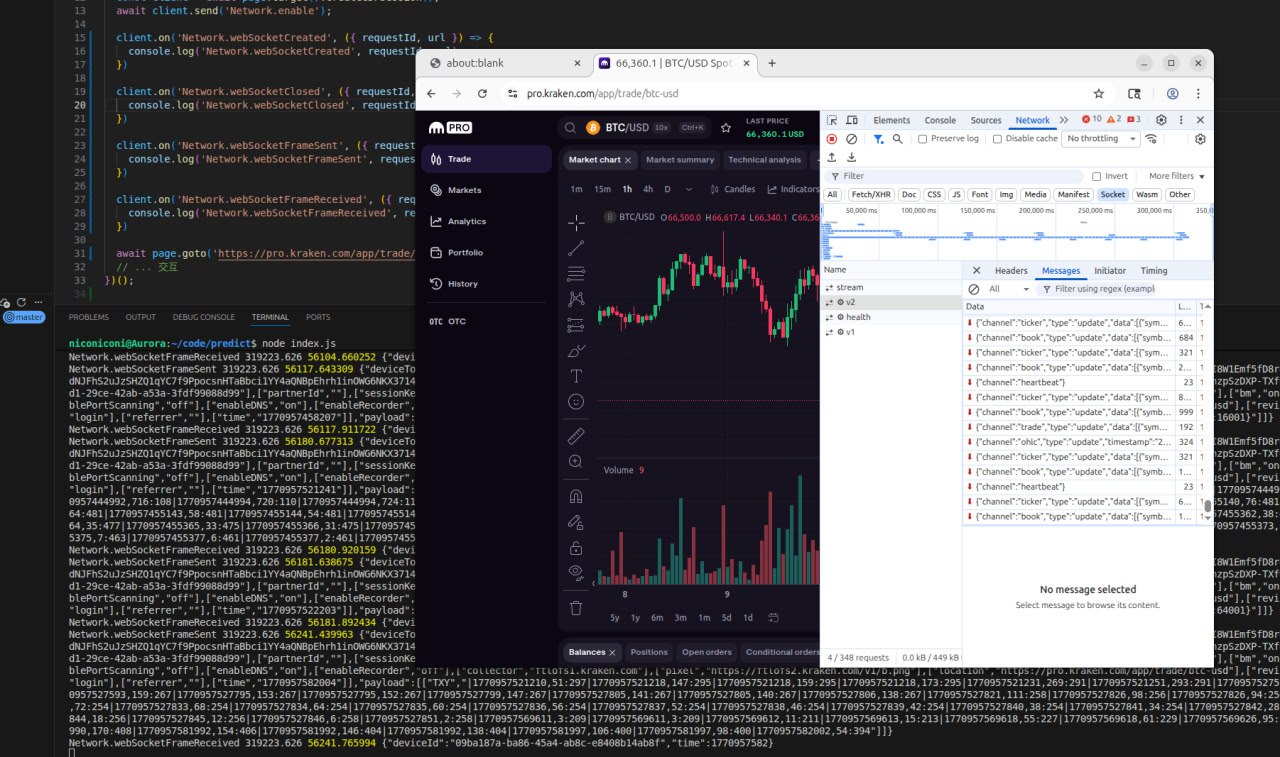Viewport: 1280px width, 757px height.
Task: Check the Disable cache option
Action: tap(997, 139)
